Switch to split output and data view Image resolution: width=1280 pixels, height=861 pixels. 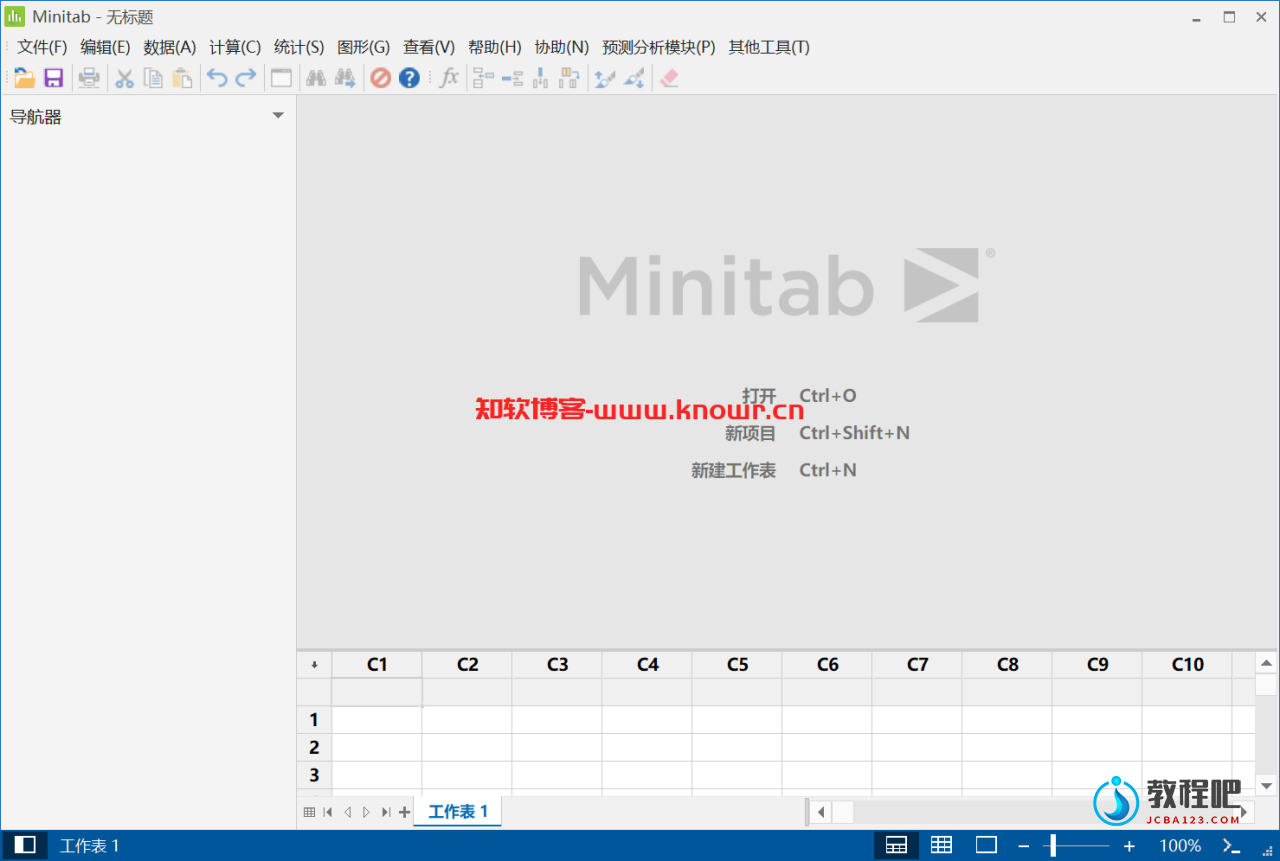click(897, 845)
